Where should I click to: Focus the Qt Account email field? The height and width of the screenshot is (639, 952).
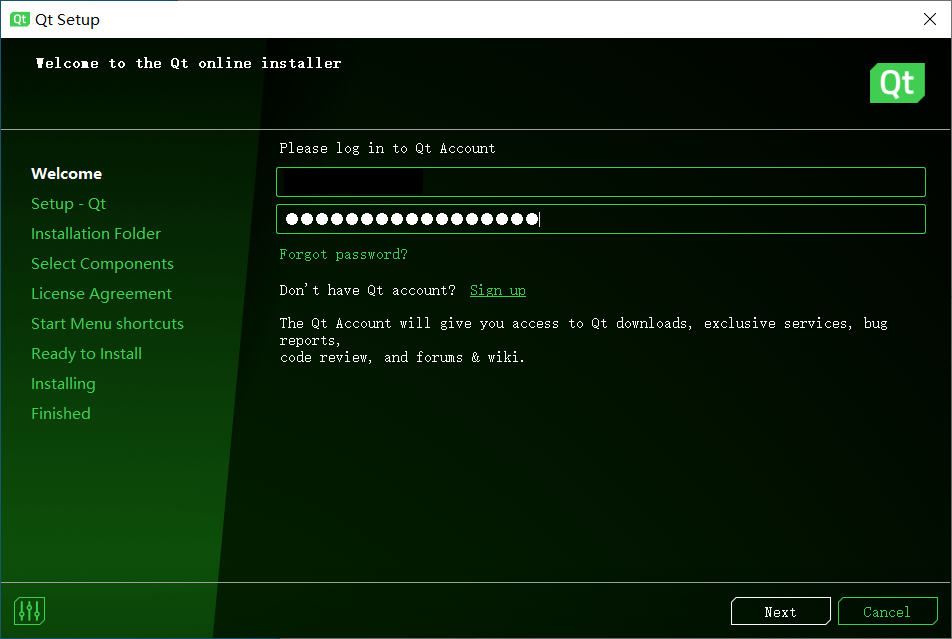[x=600, y=182]
